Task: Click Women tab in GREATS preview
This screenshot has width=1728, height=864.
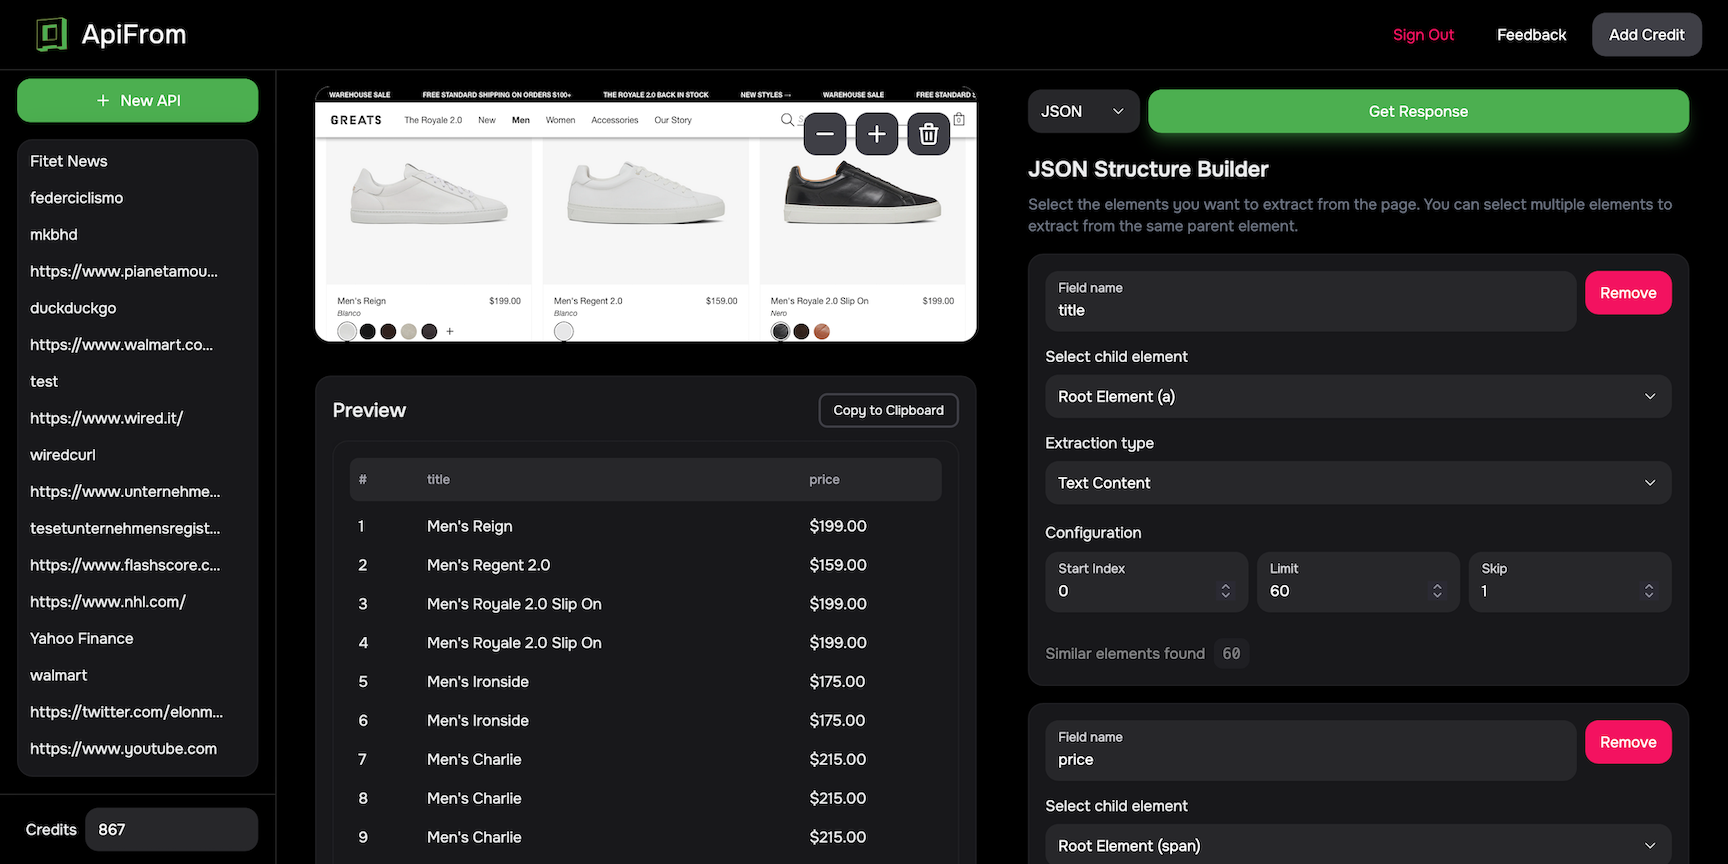Action: [x=560, y=120]
